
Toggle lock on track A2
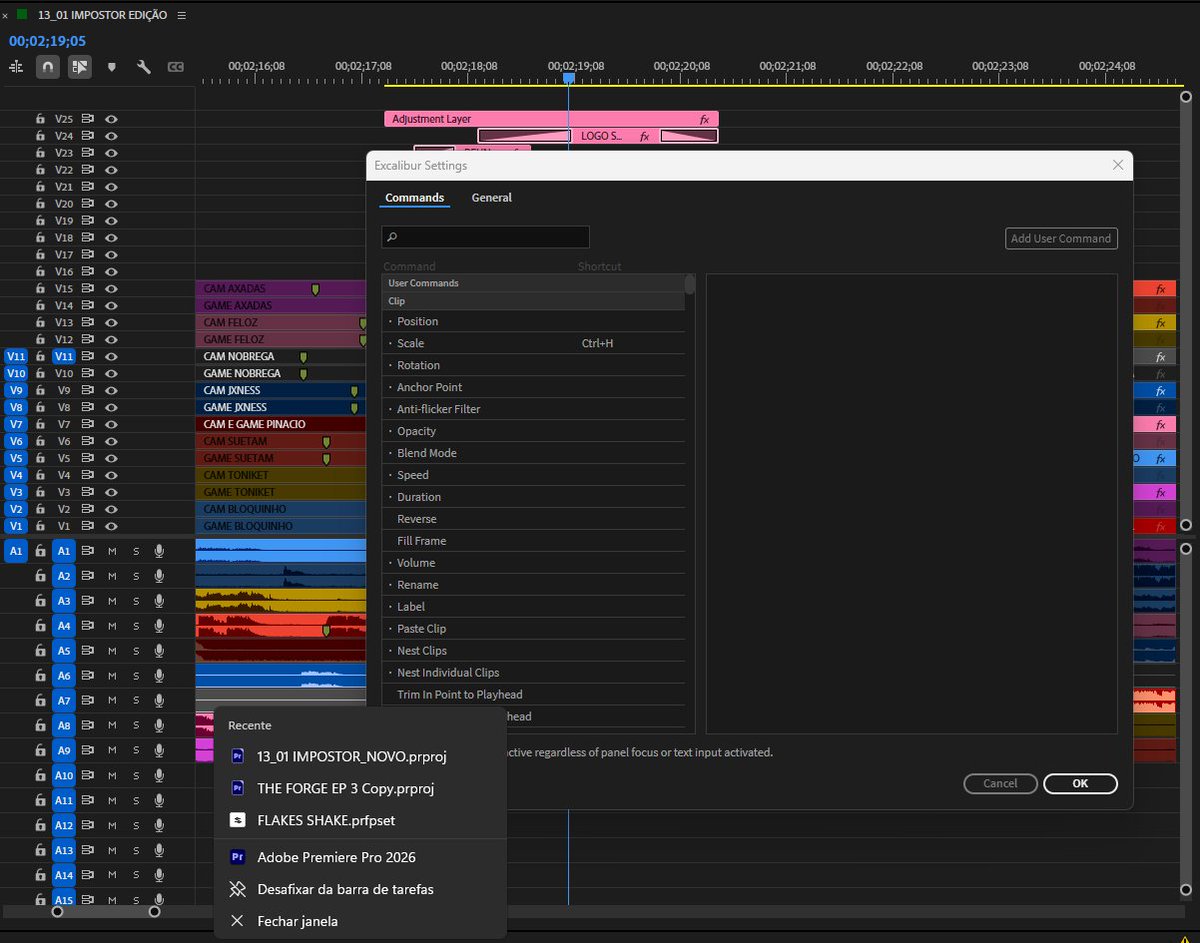40,576
